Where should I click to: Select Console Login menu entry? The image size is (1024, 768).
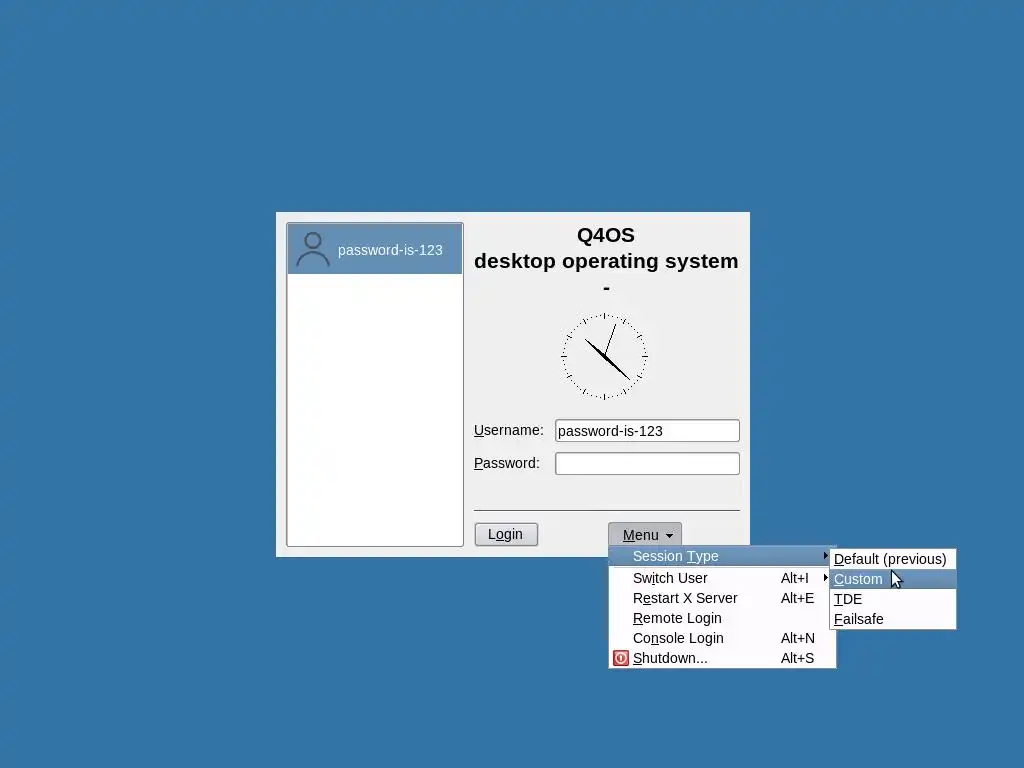722,638
